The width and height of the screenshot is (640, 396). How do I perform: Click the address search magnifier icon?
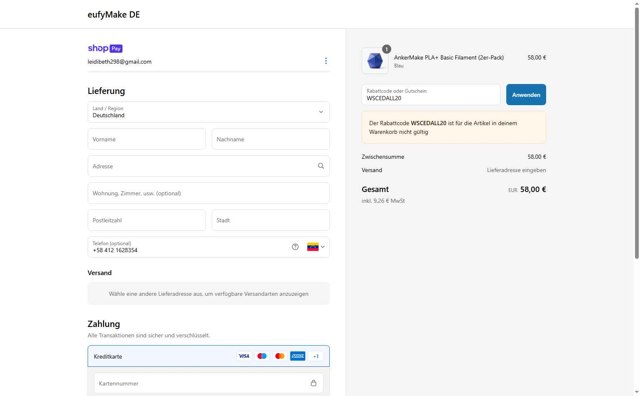click(x=321, y=166)
